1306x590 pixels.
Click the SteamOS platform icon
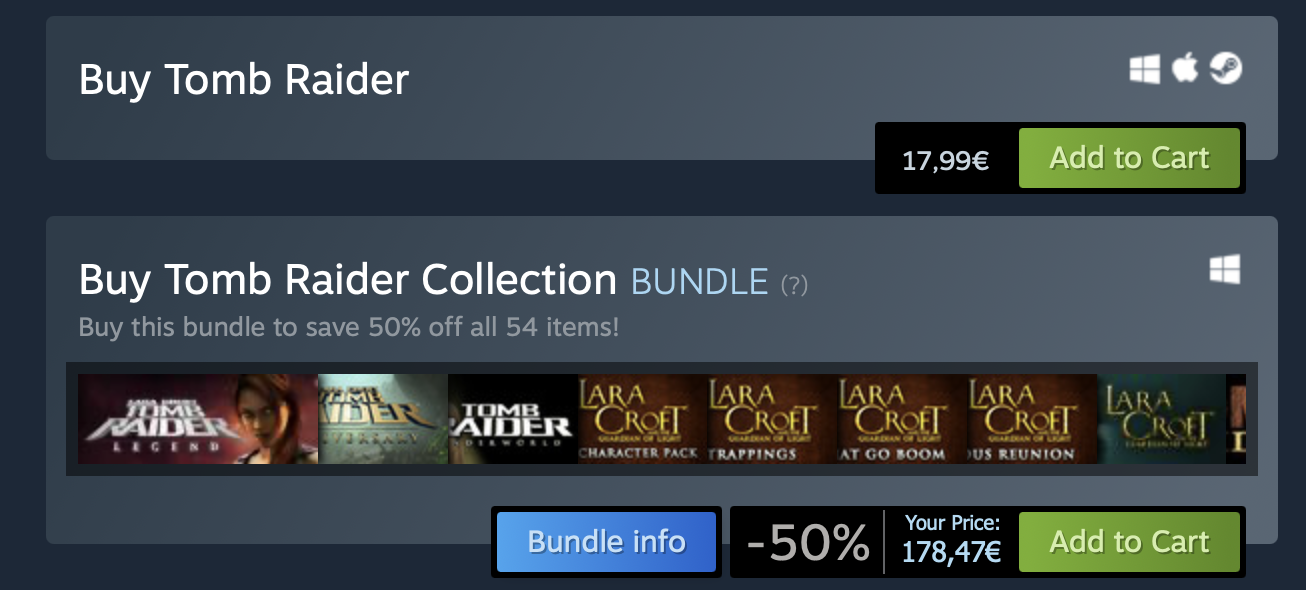pyautogui.click(x=1225, y=68)
